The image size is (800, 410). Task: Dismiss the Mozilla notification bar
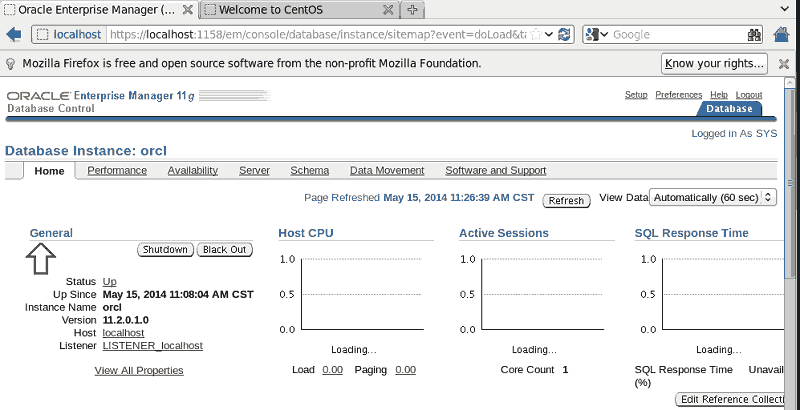coord(784,64)
